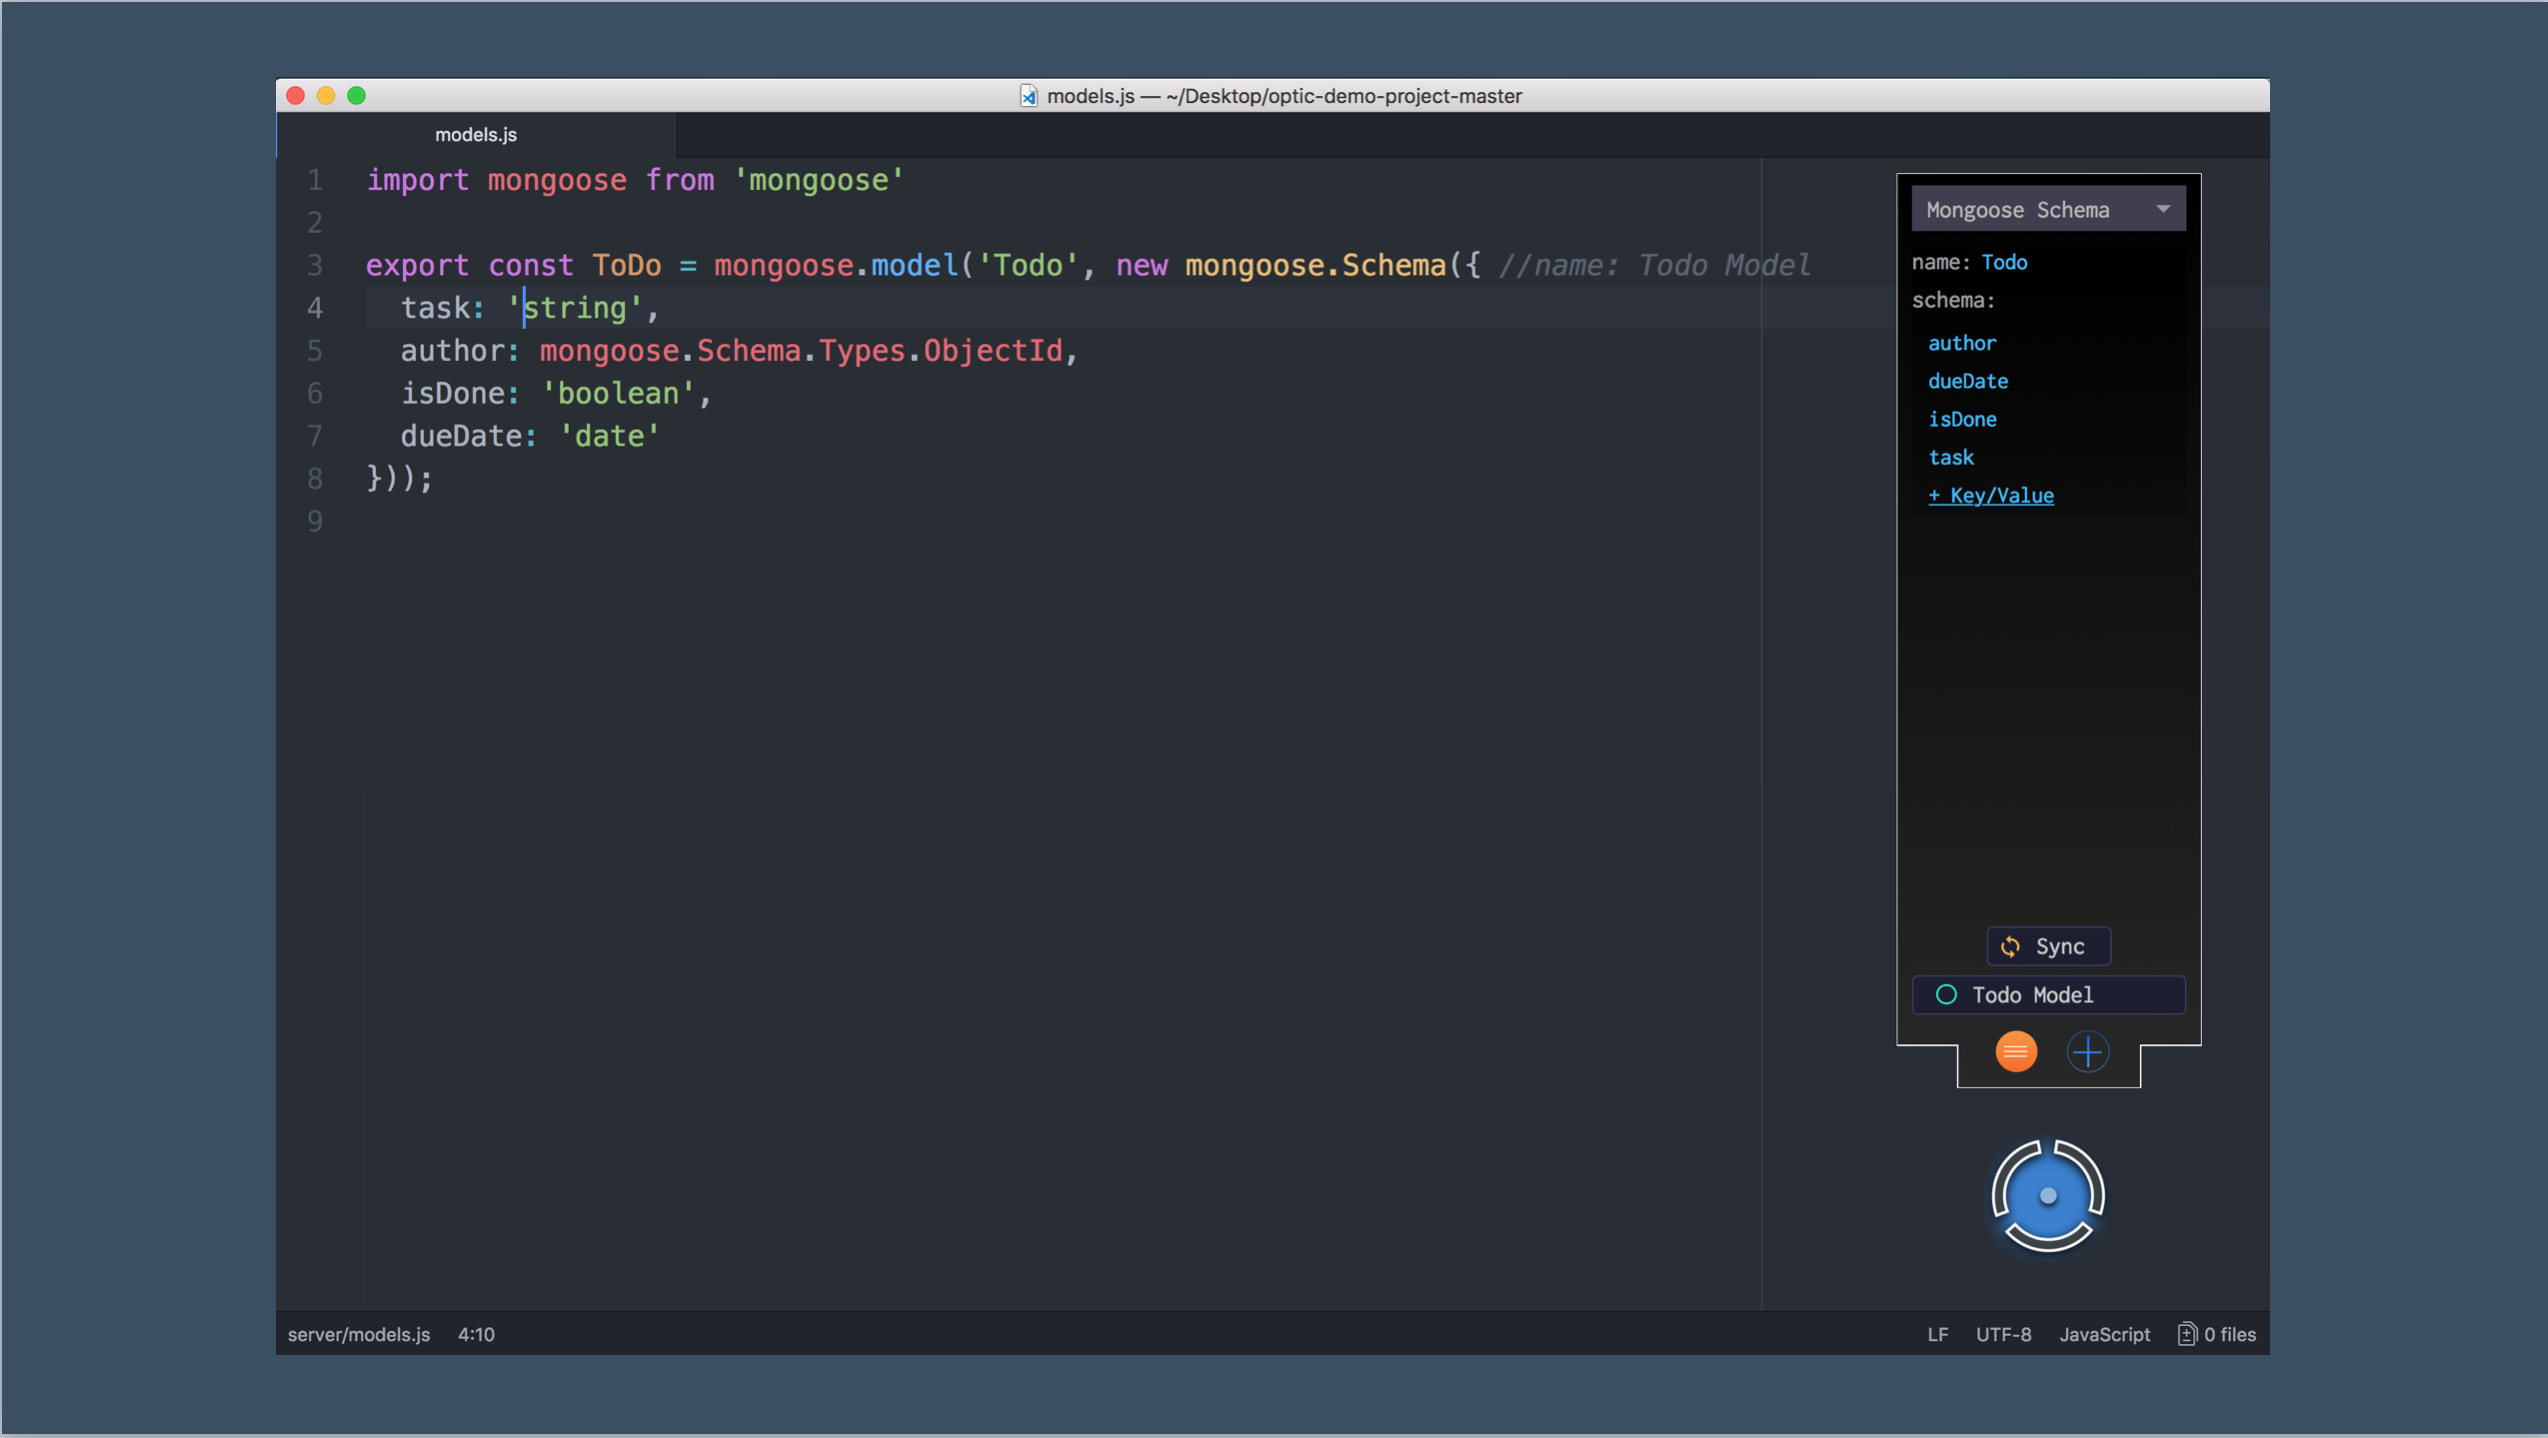The height and width of the screenshot is (1438, 2548).
Task: Open the LF line ending selector
Action: click(x=1937, y=1334)
